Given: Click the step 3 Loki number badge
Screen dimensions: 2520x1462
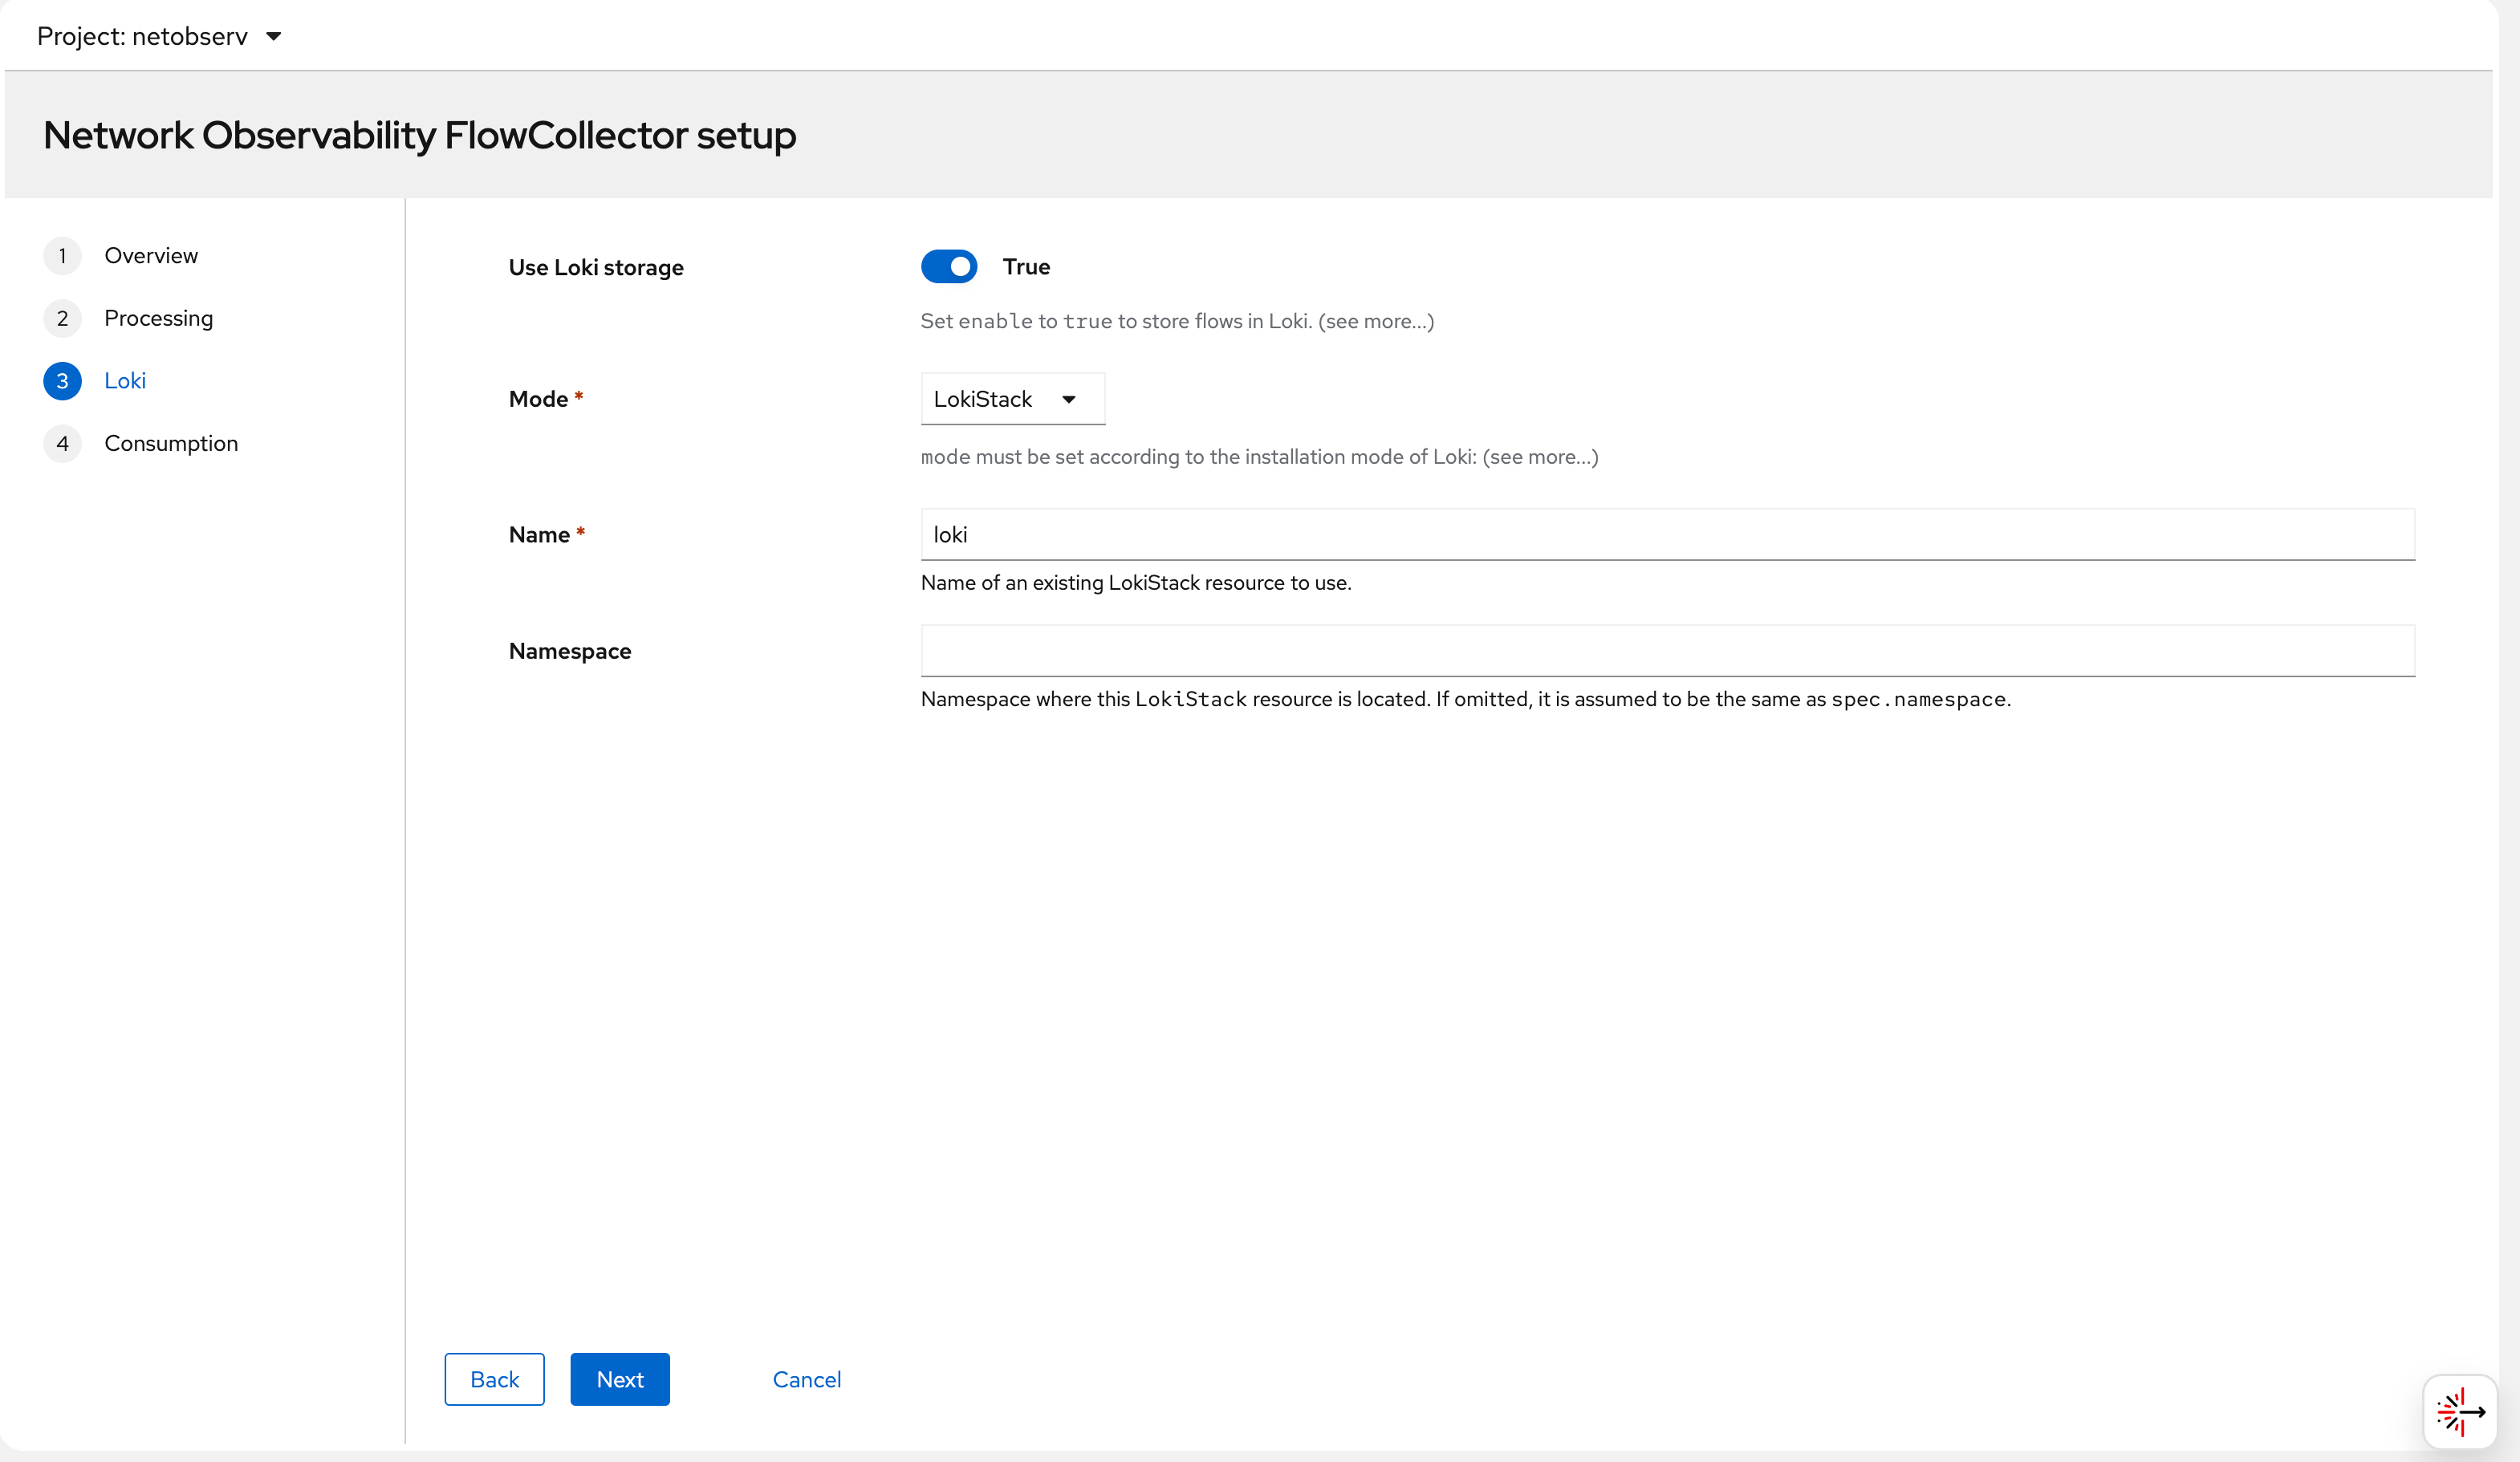Looking at the screenshot, I should 62,381.
